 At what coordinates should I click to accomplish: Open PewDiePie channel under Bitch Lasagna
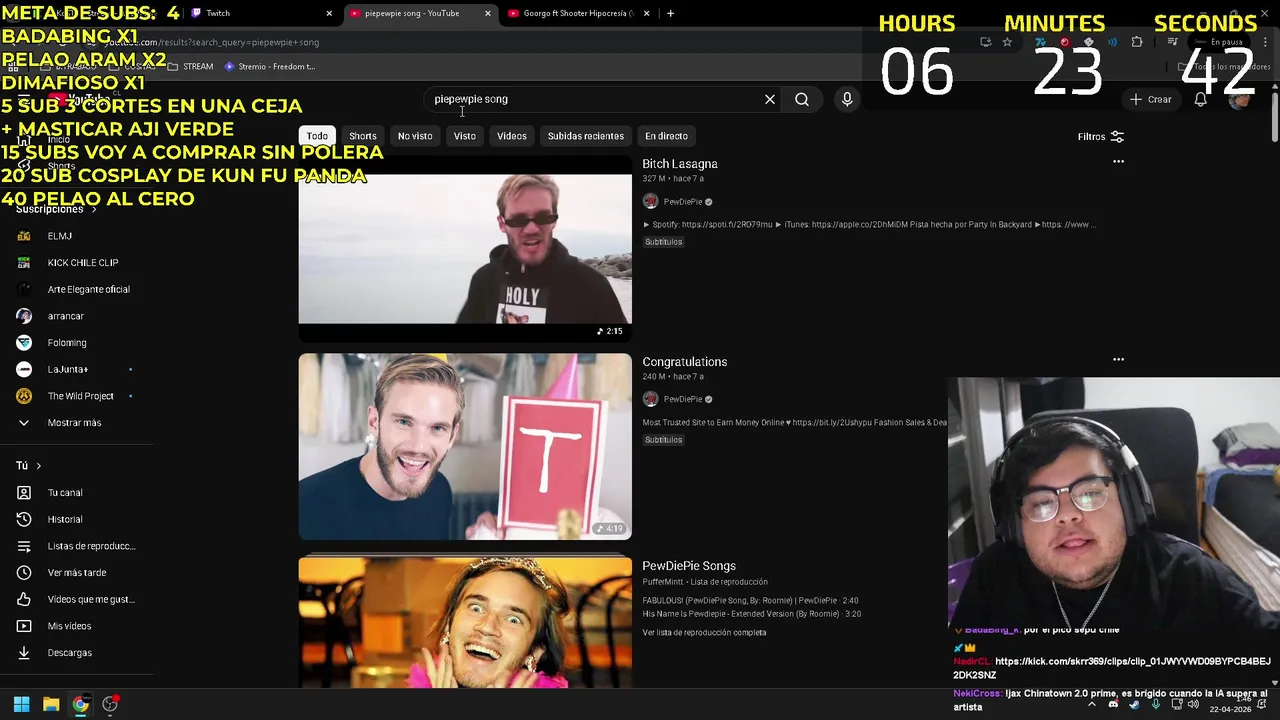coord(683,202)
